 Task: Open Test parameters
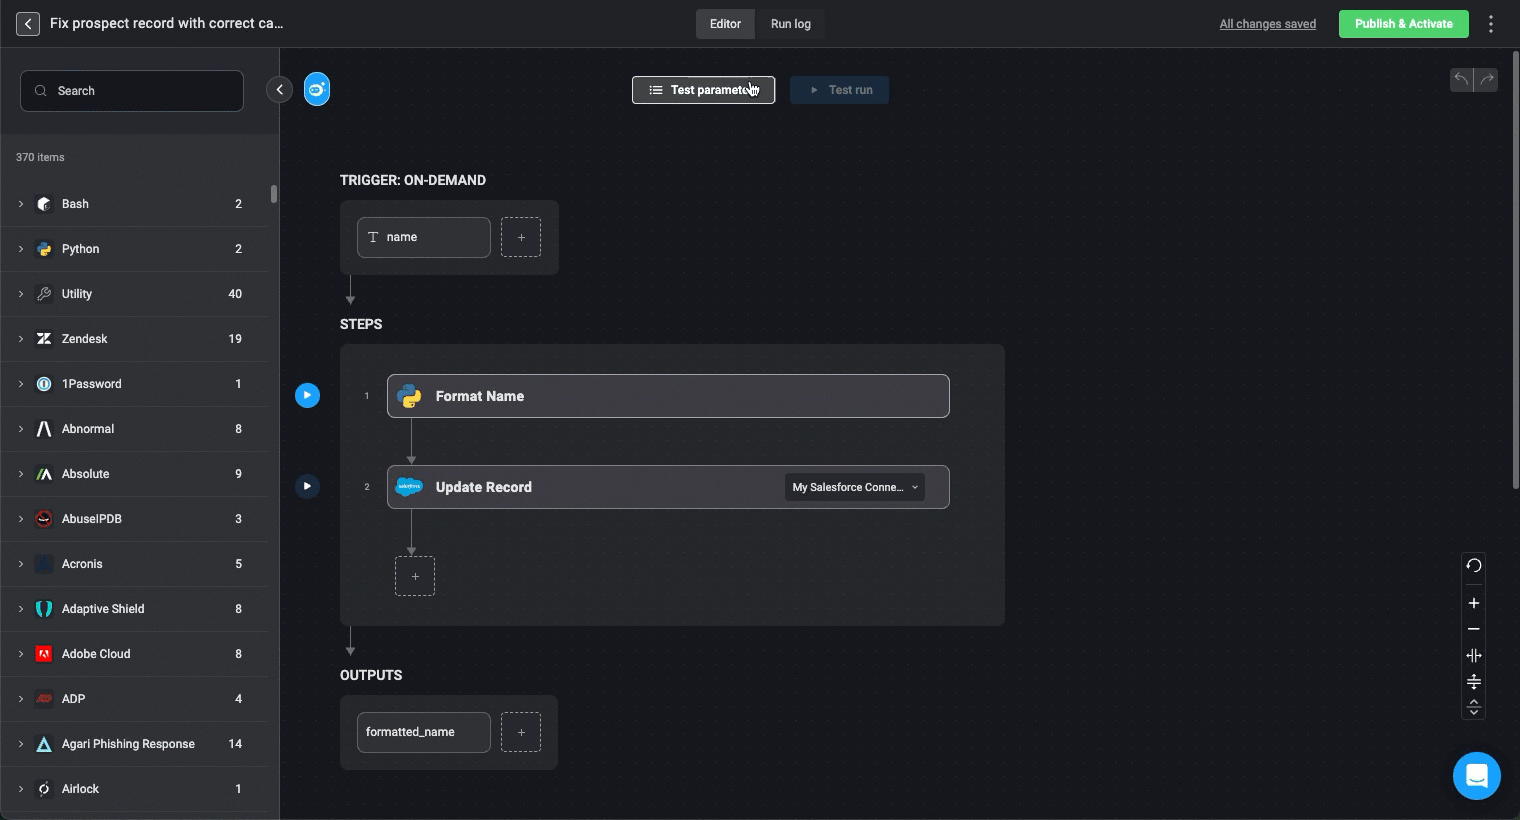click(703, 90)
